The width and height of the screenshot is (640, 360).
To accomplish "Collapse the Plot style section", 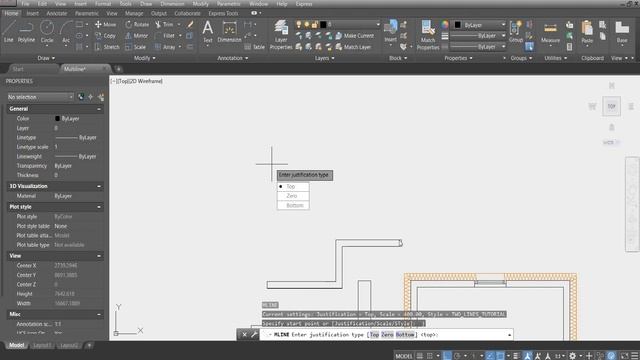I will pos(99,207).
